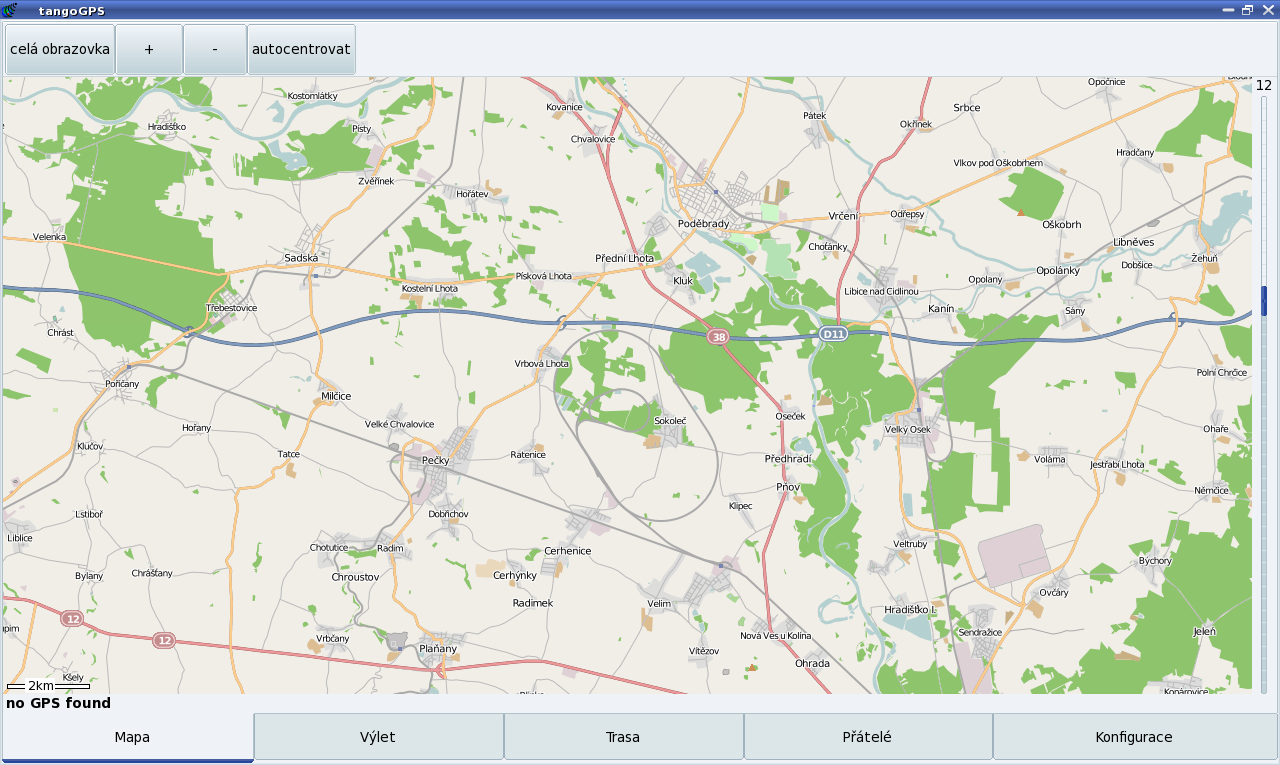Click the Nová Ves u Kolína label
The width and height of the screenshot is (1280, 765).
point(776,636)
